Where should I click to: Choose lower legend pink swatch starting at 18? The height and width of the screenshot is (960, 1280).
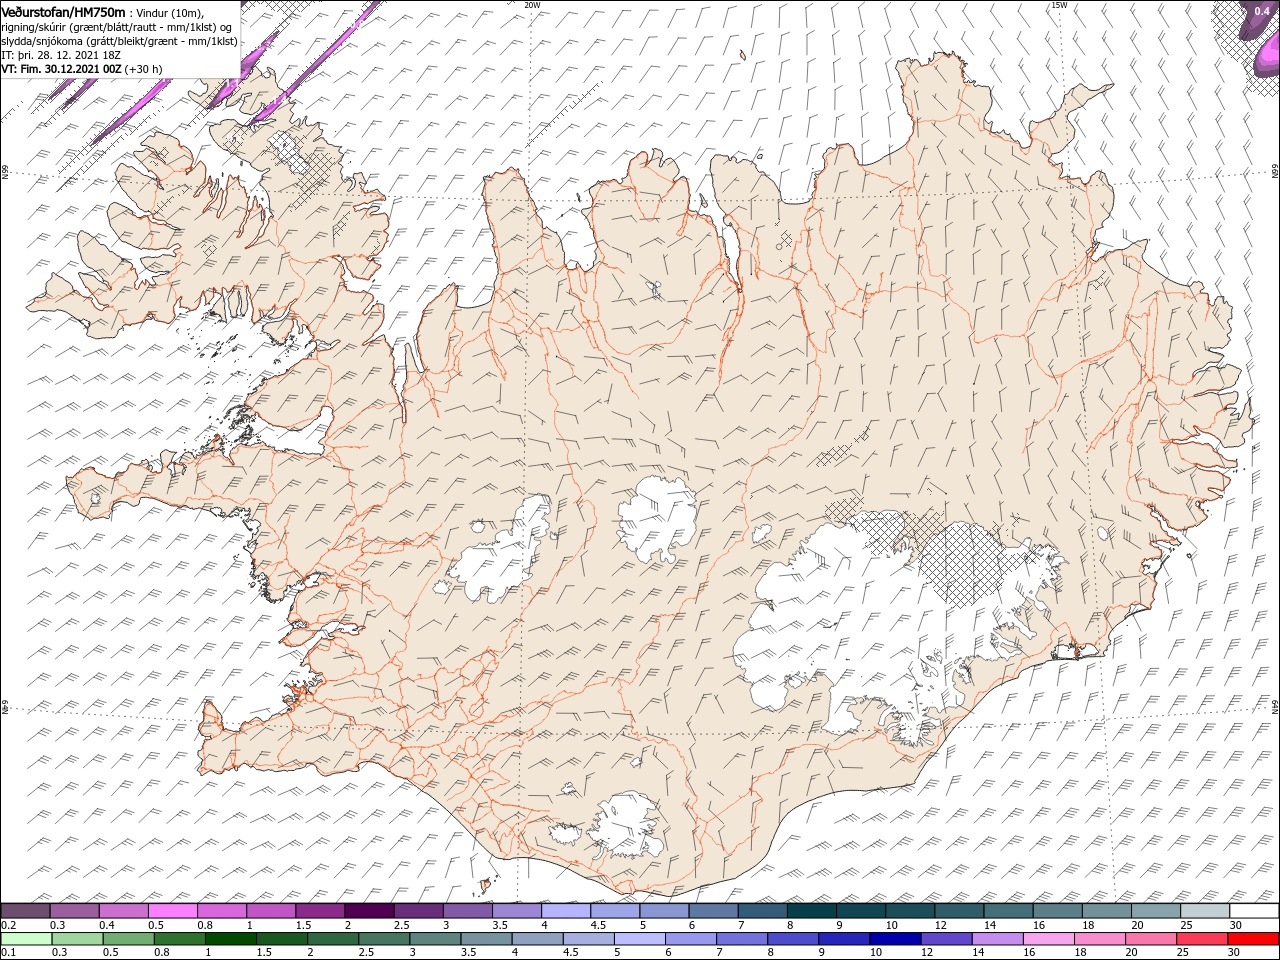click(x=1099, y=939)
